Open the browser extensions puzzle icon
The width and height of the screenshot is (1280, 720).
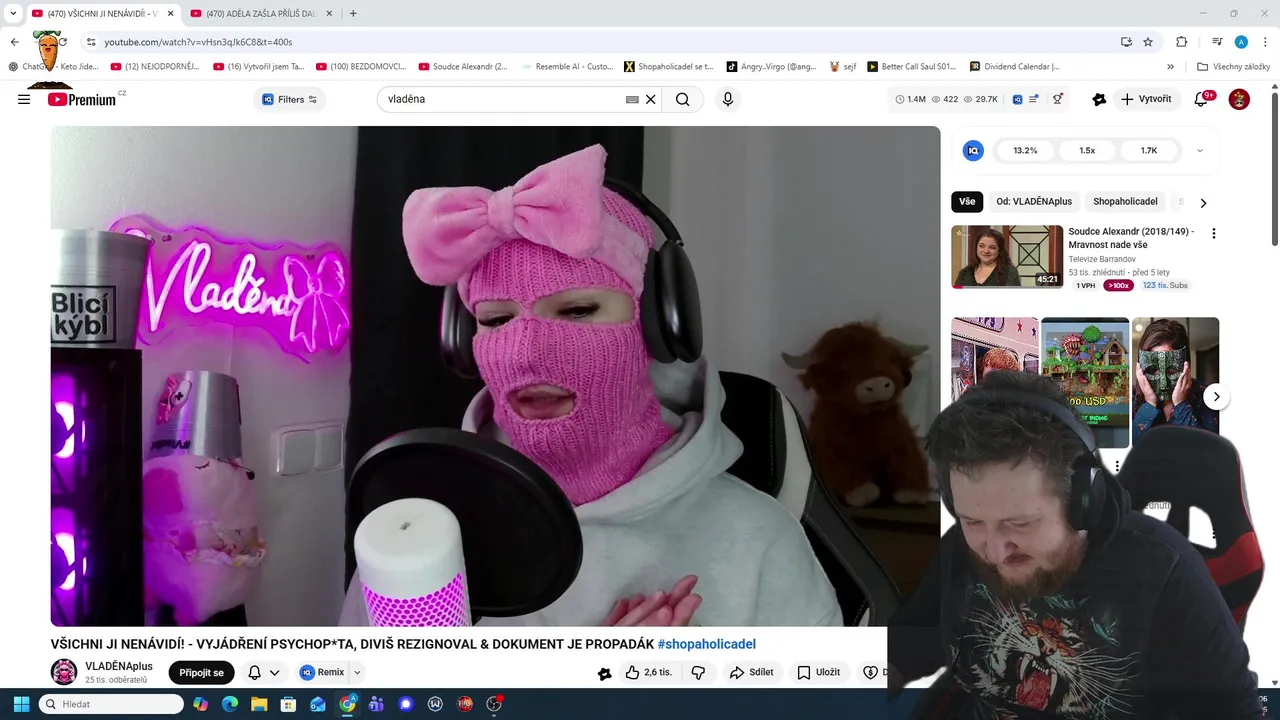(1181, 42)
